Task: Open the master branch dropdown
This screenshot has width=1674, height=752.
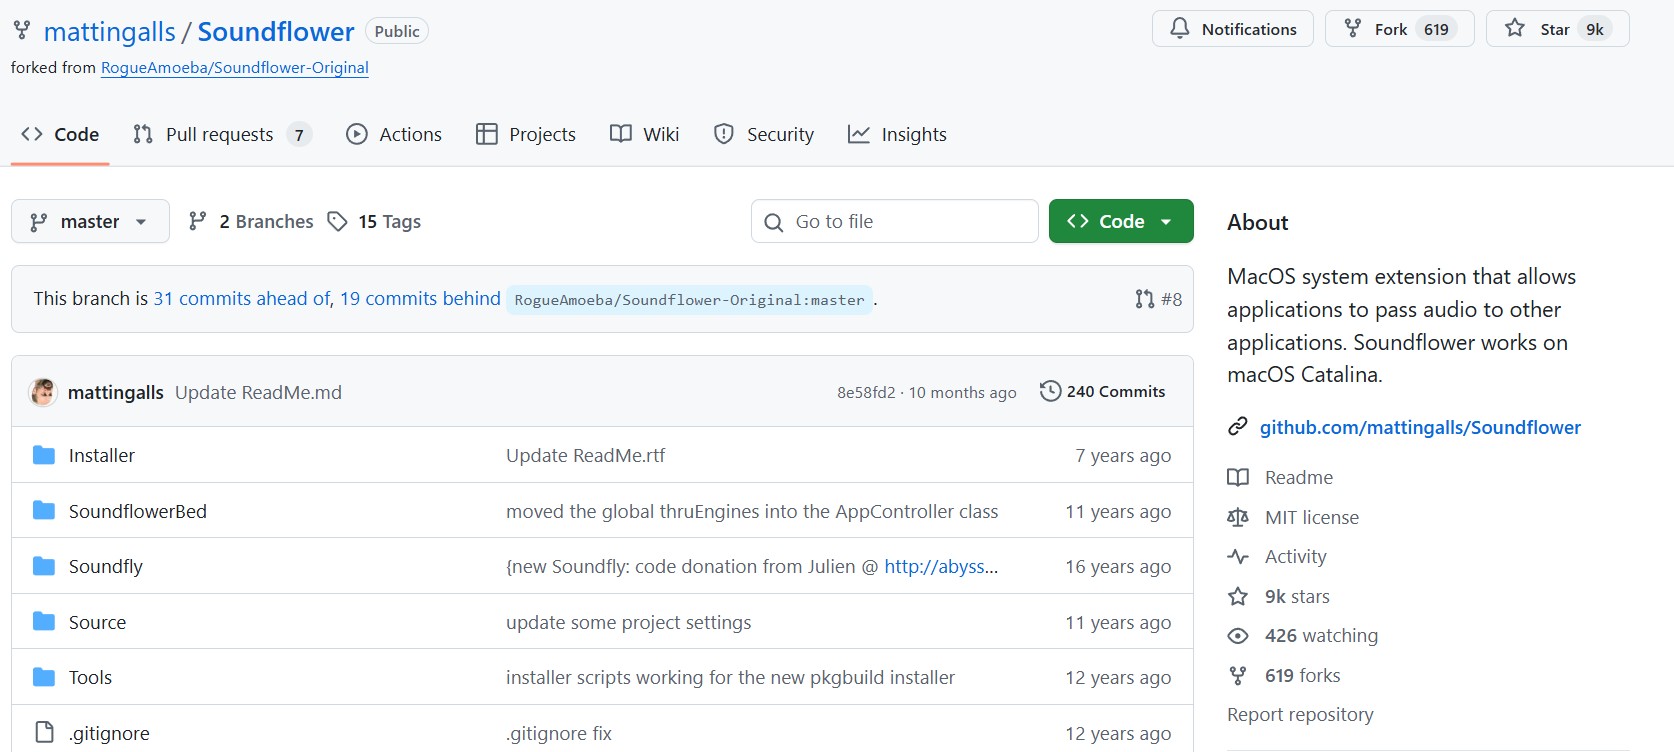Action: point(90,222)
